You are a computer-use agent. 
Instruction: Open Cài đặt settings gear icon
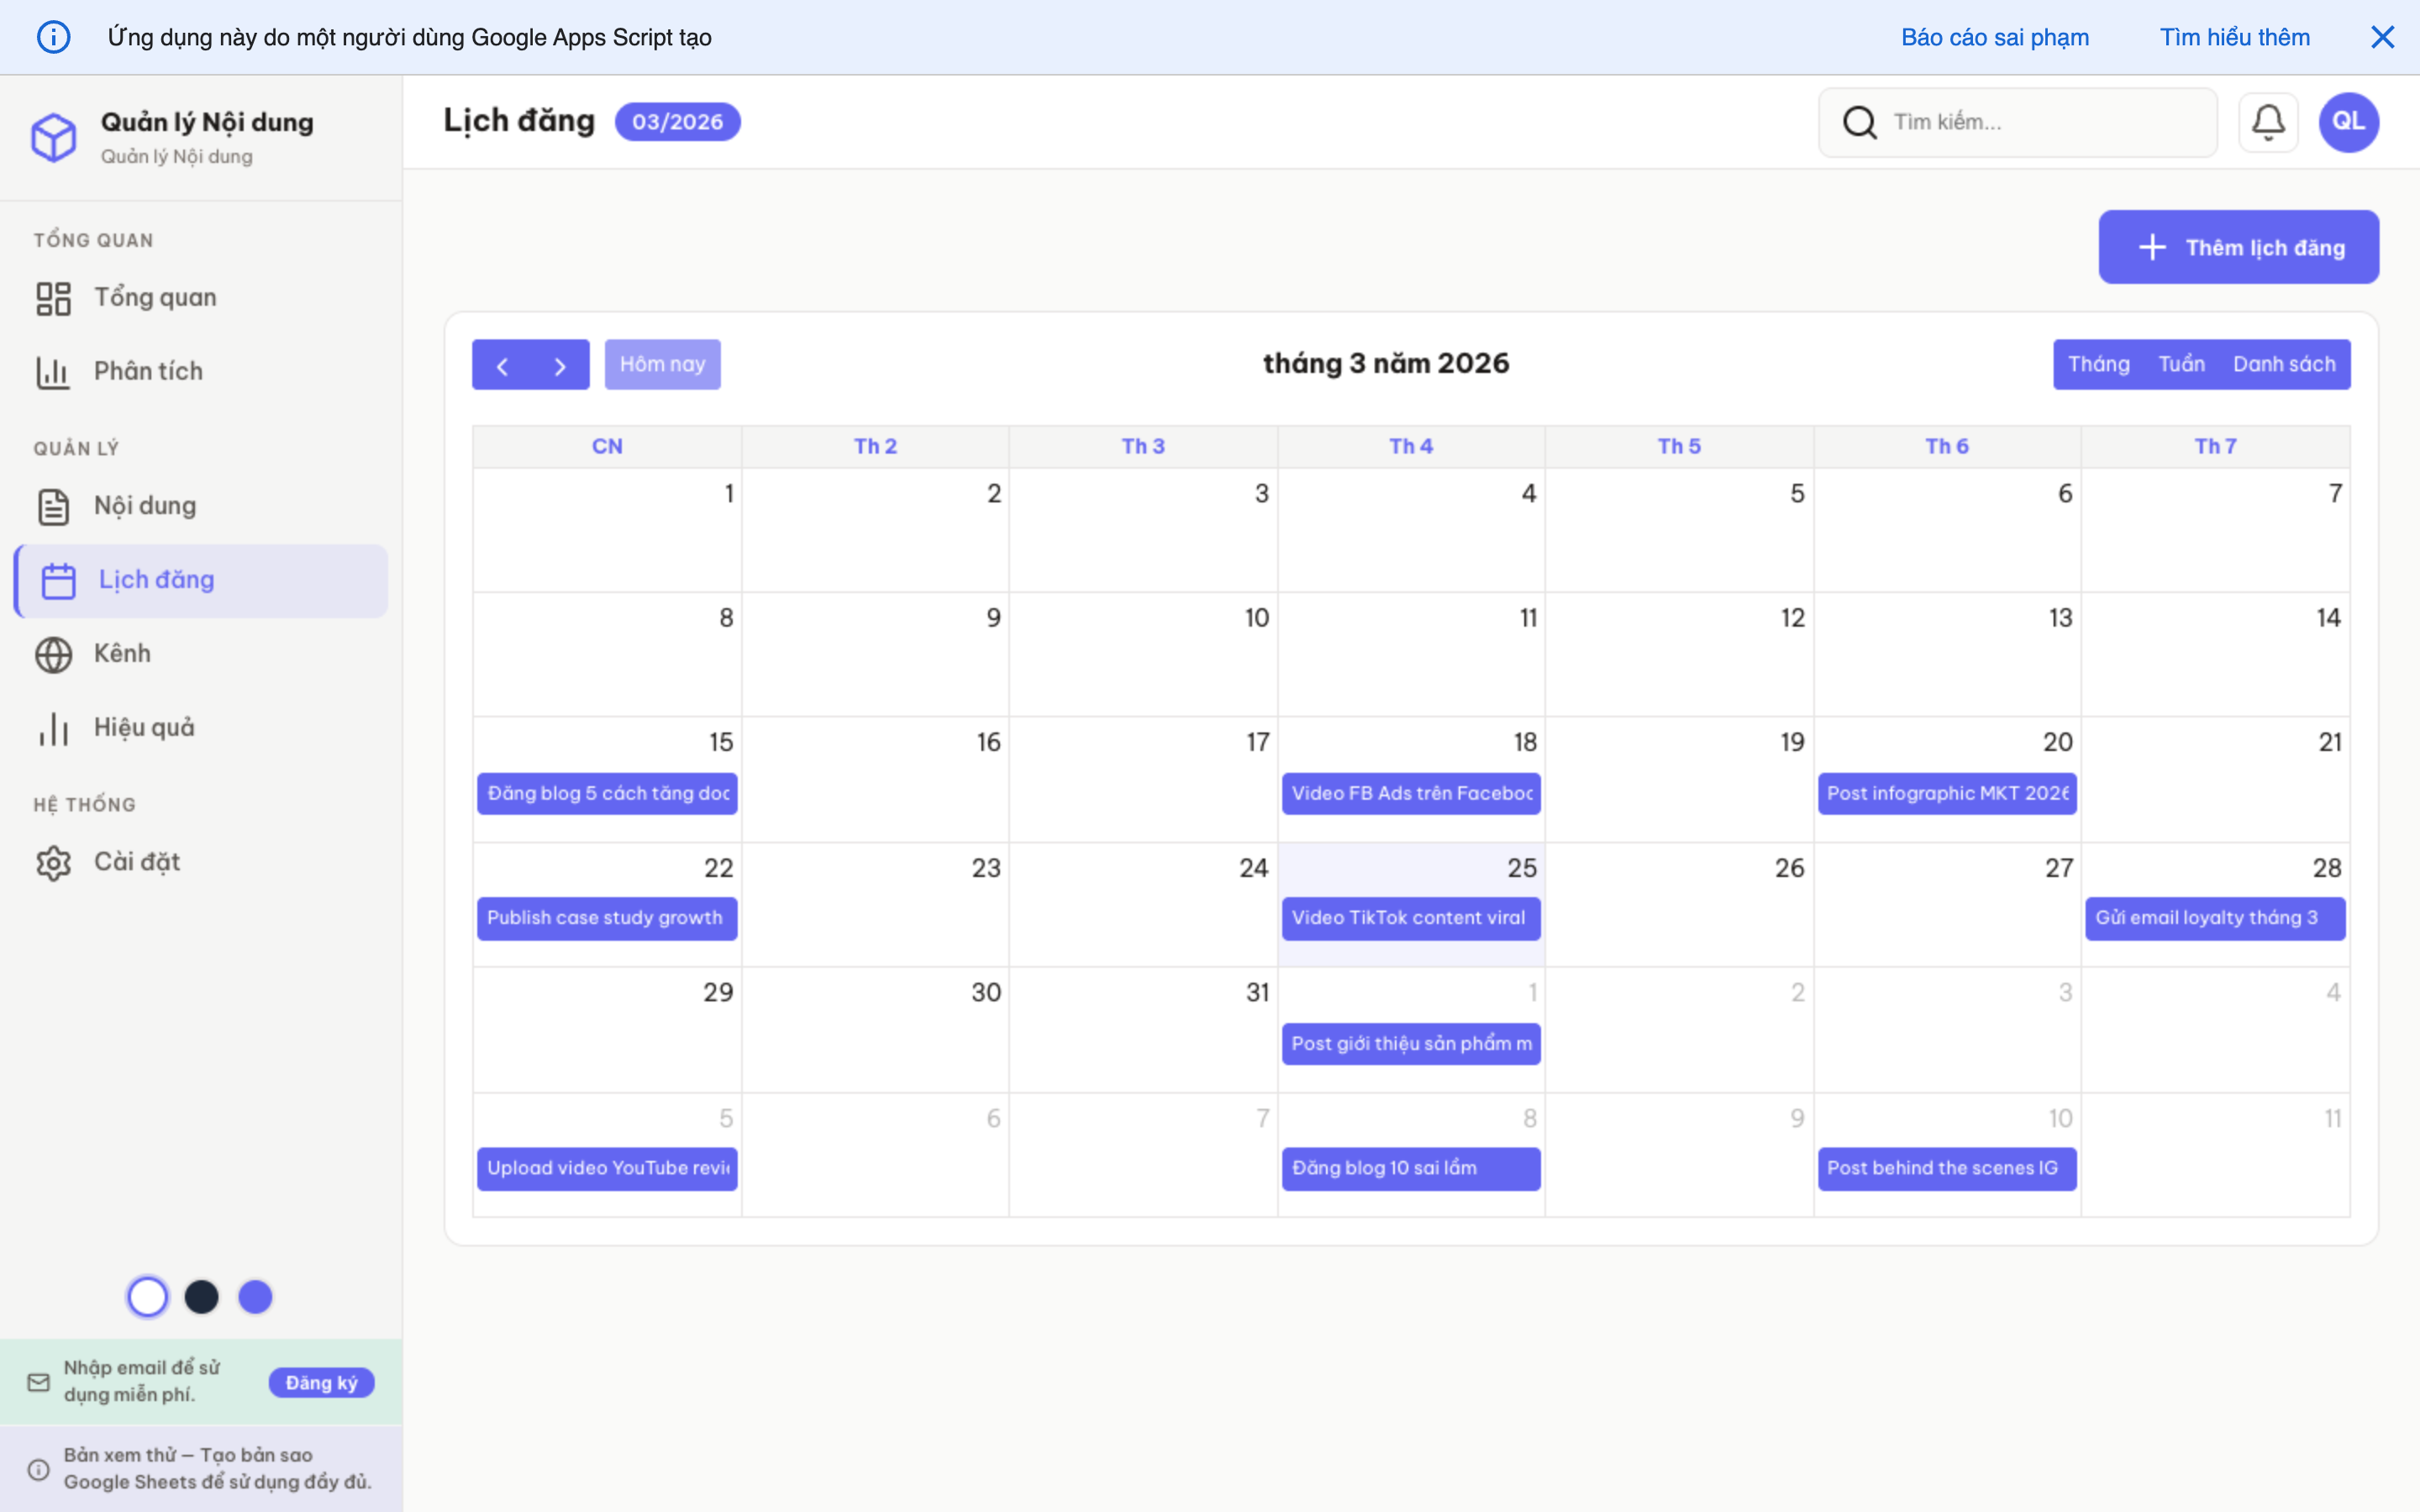[x=53, y=862]
